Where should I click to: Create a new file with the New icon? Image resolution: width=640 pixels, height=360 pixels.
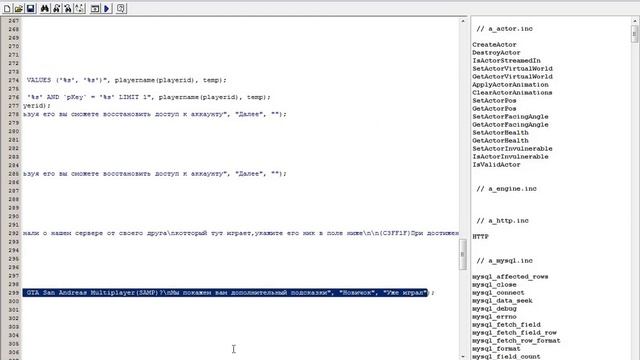(7, 8)
